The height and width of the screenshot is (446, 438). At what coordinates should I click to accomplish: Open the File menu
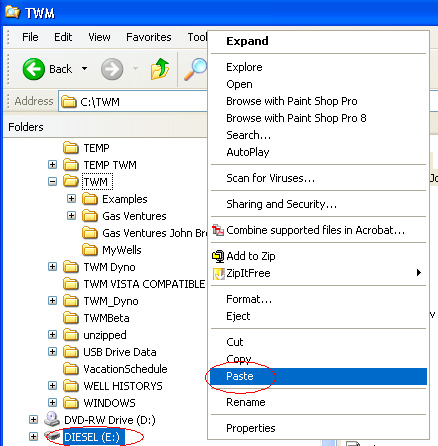(x=30, y=37)
